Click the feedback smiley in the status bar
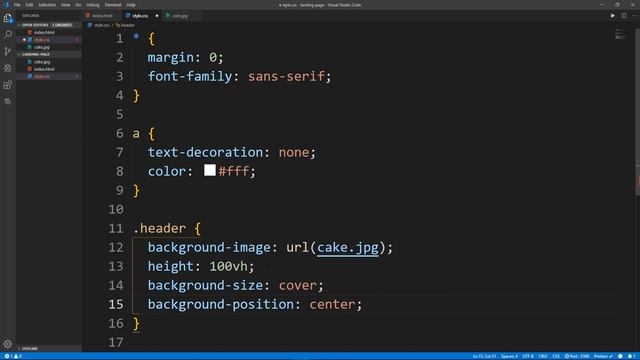640x360 pixels. pyautogui.click(x=620, y=356)
